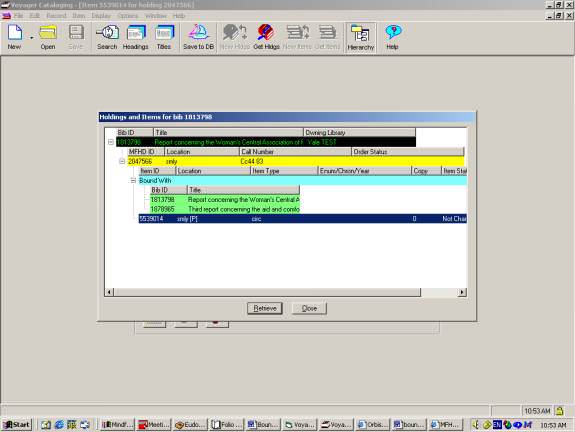Image resolution: width=575 pixels, height=432 pixels.
Task: Click the Order Status column header
Action: [x=408, y=151]
